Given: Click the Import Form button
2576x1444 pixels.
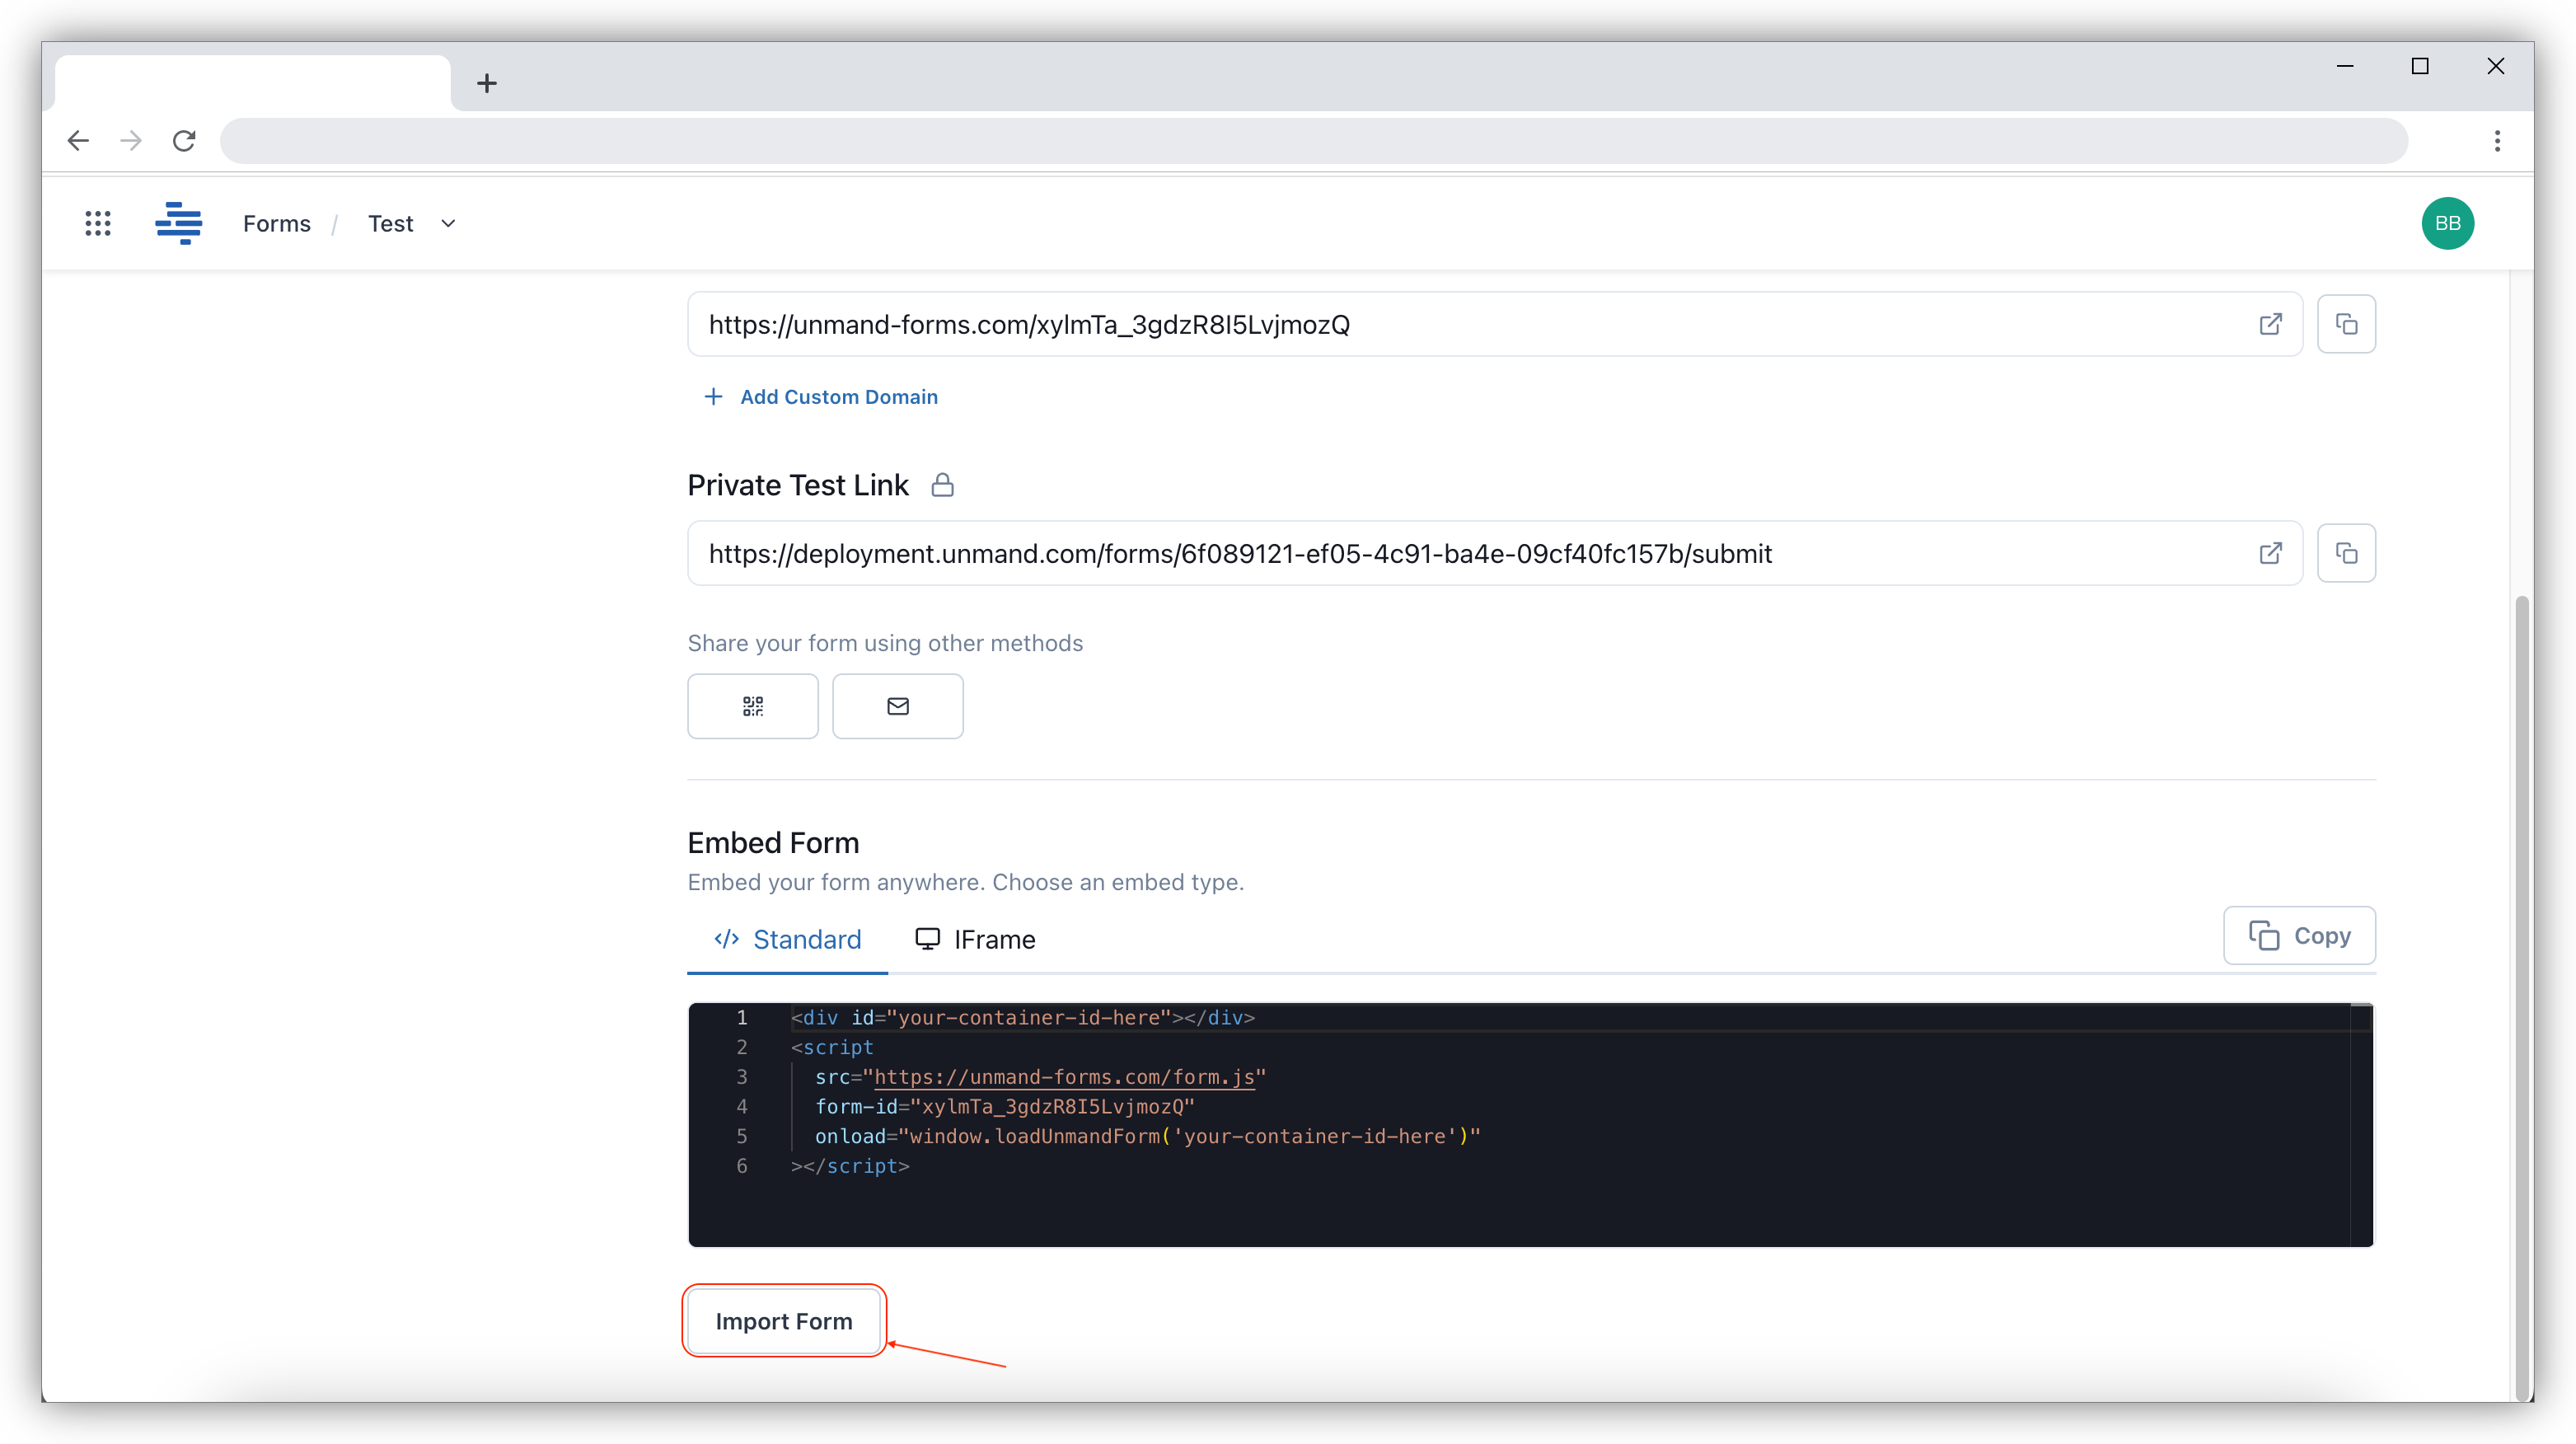Looking at the screenshot, I should pyautogui.click(x=784, y=1320).
